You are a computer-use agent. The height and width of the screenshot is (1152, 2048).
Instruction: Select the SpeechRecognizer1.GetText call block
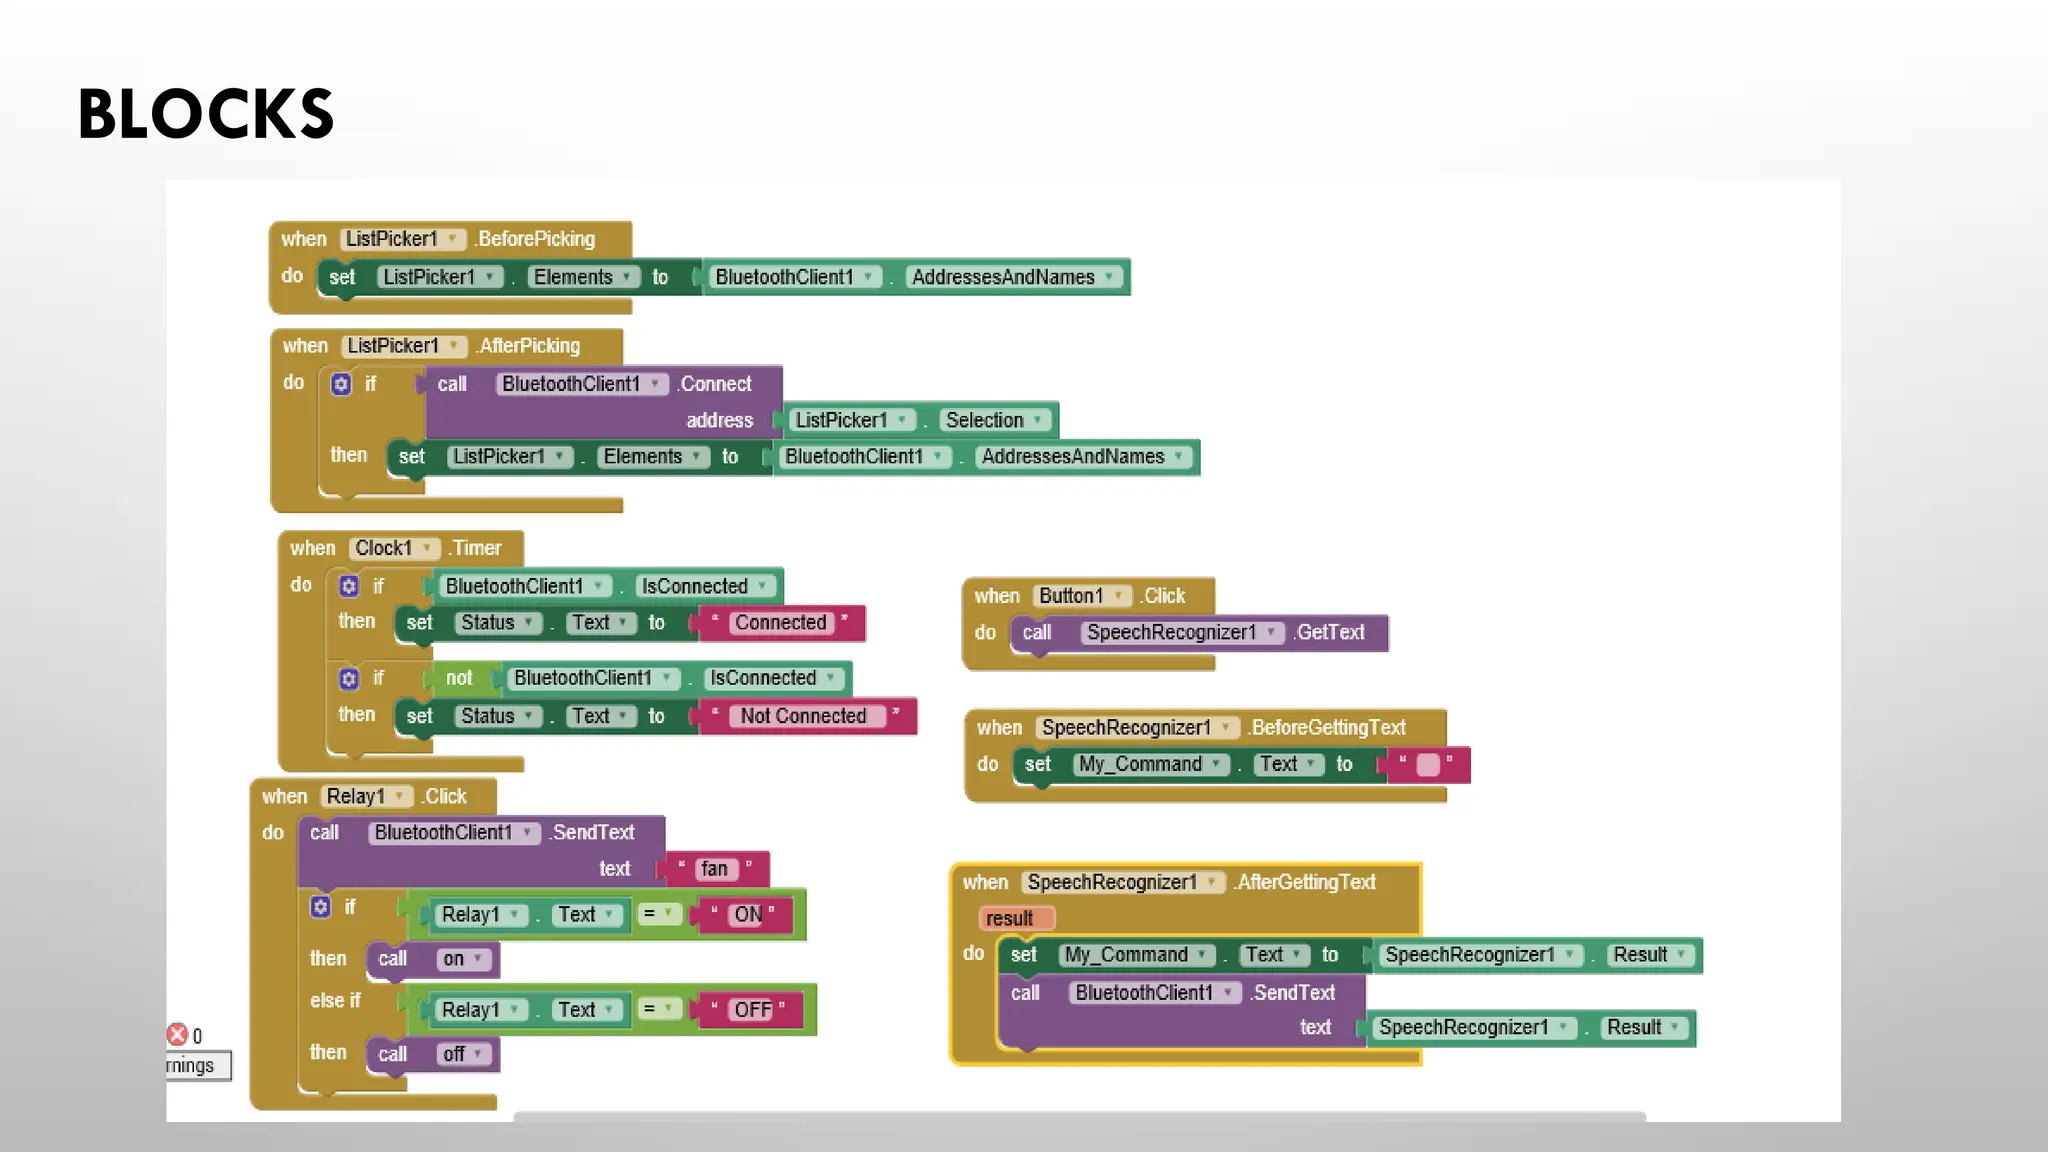[1330, 633]
